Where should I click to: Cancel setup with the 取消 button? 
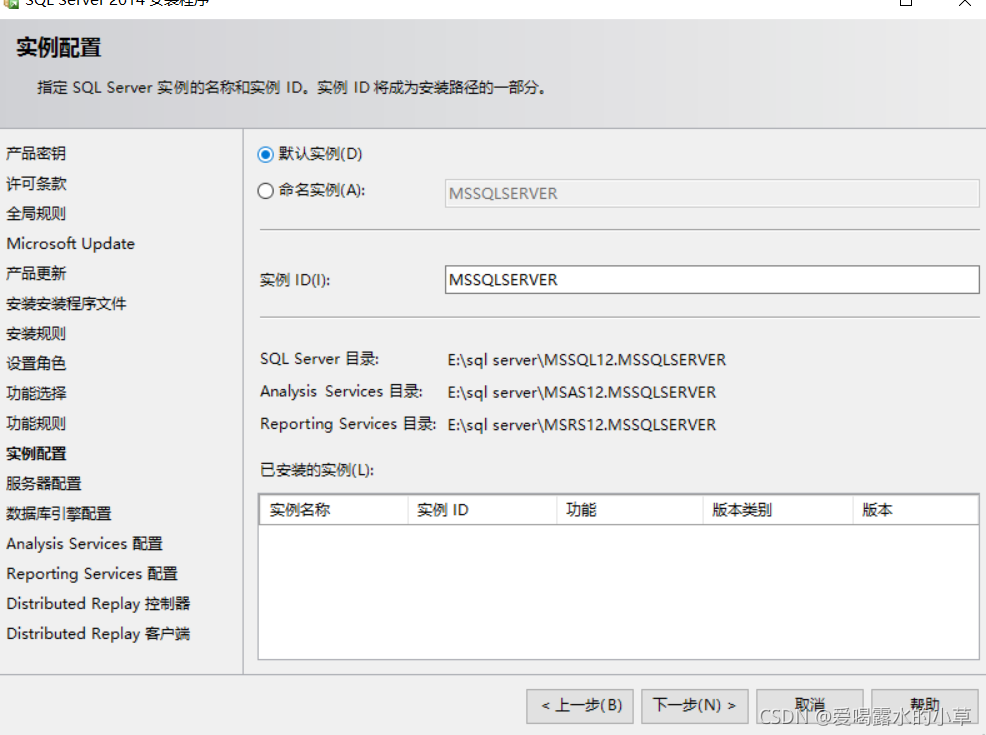point(809,705)
